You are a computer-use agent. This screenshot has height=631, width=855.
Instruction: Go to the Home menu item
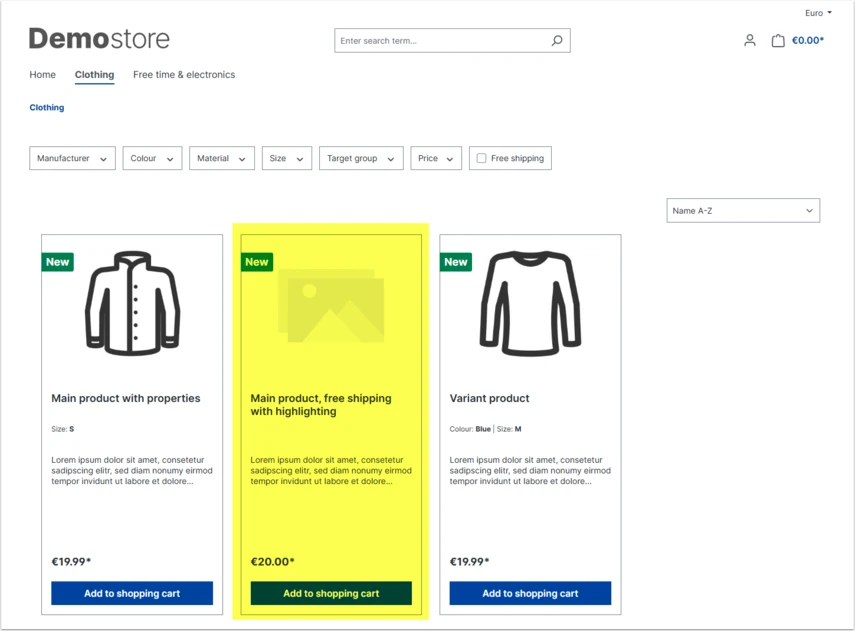coord(43,75)
